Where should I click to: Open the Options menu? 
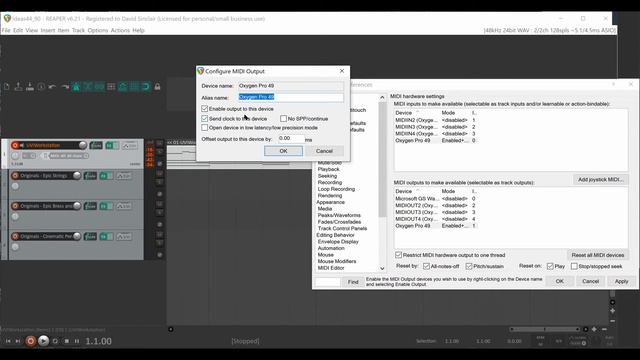point(98,30)
